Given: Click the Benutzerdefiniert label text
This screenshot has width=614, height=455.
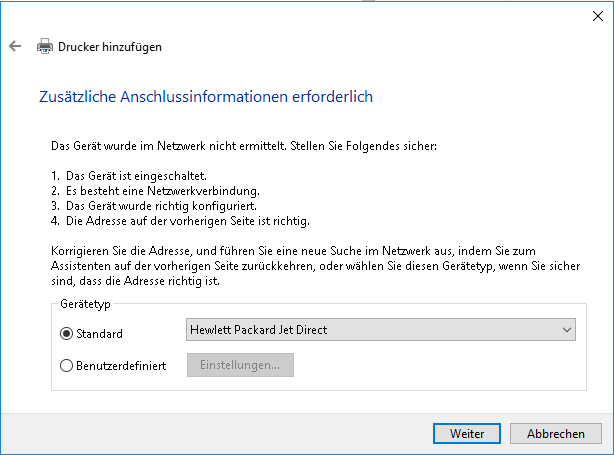Looking at the screenshot, I should 120,366.
